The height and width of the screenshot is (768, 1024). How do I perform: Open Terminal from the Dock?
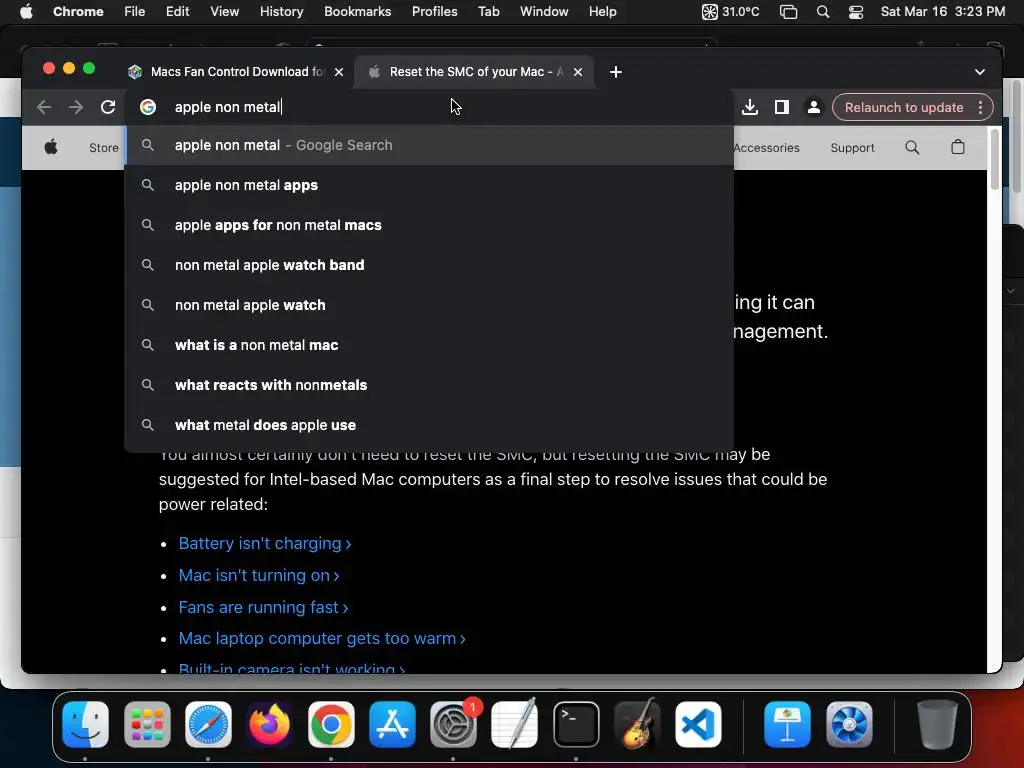[x=576, y=724]
